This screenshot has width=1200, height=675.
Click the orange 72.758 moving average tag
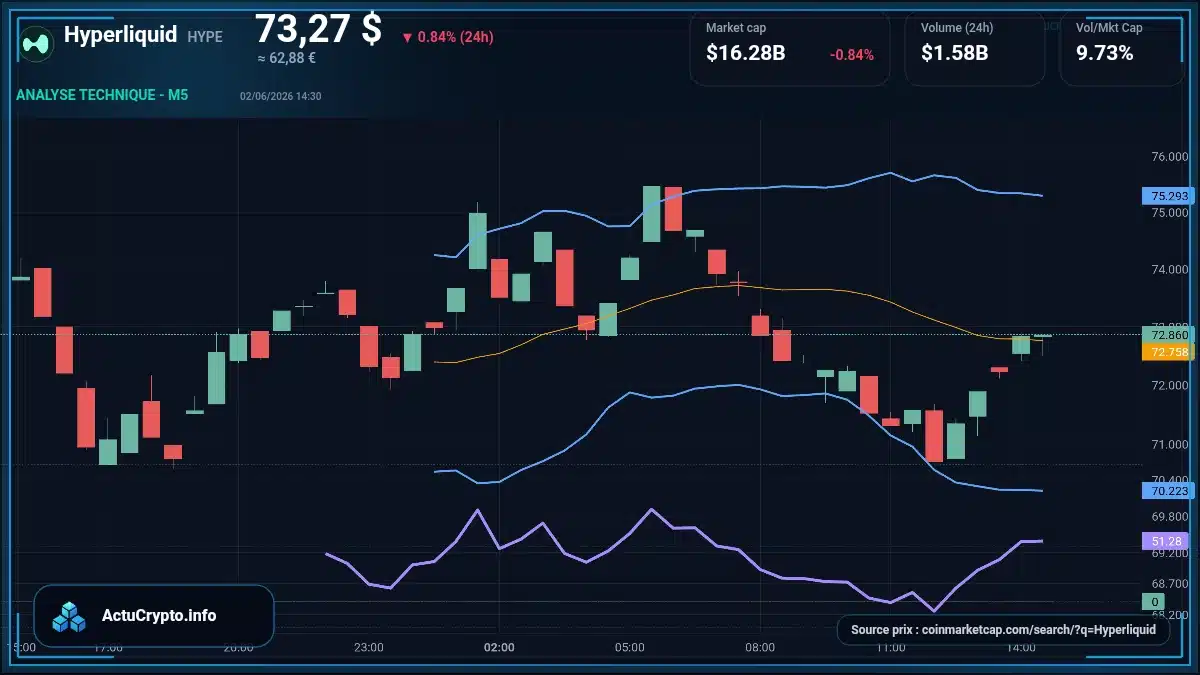click(x=1169, y=352)
